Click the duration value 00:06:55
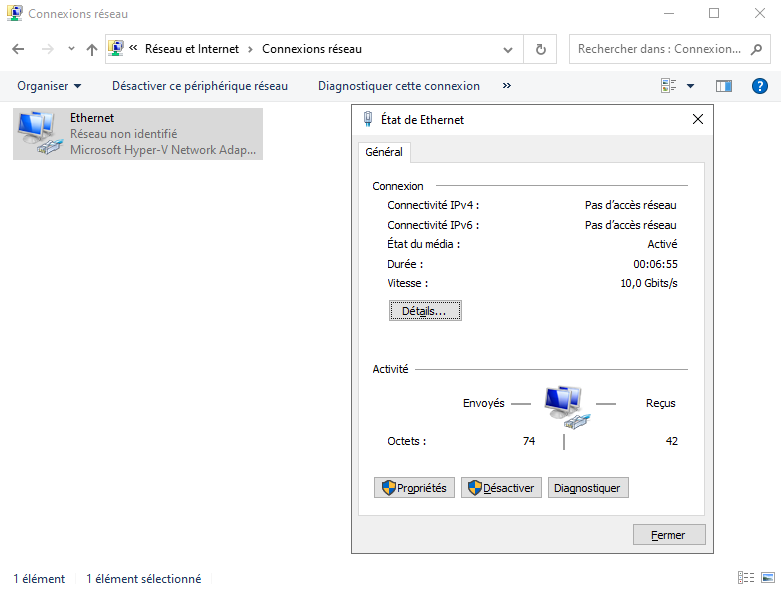781x589 pixels. point(655,264)
